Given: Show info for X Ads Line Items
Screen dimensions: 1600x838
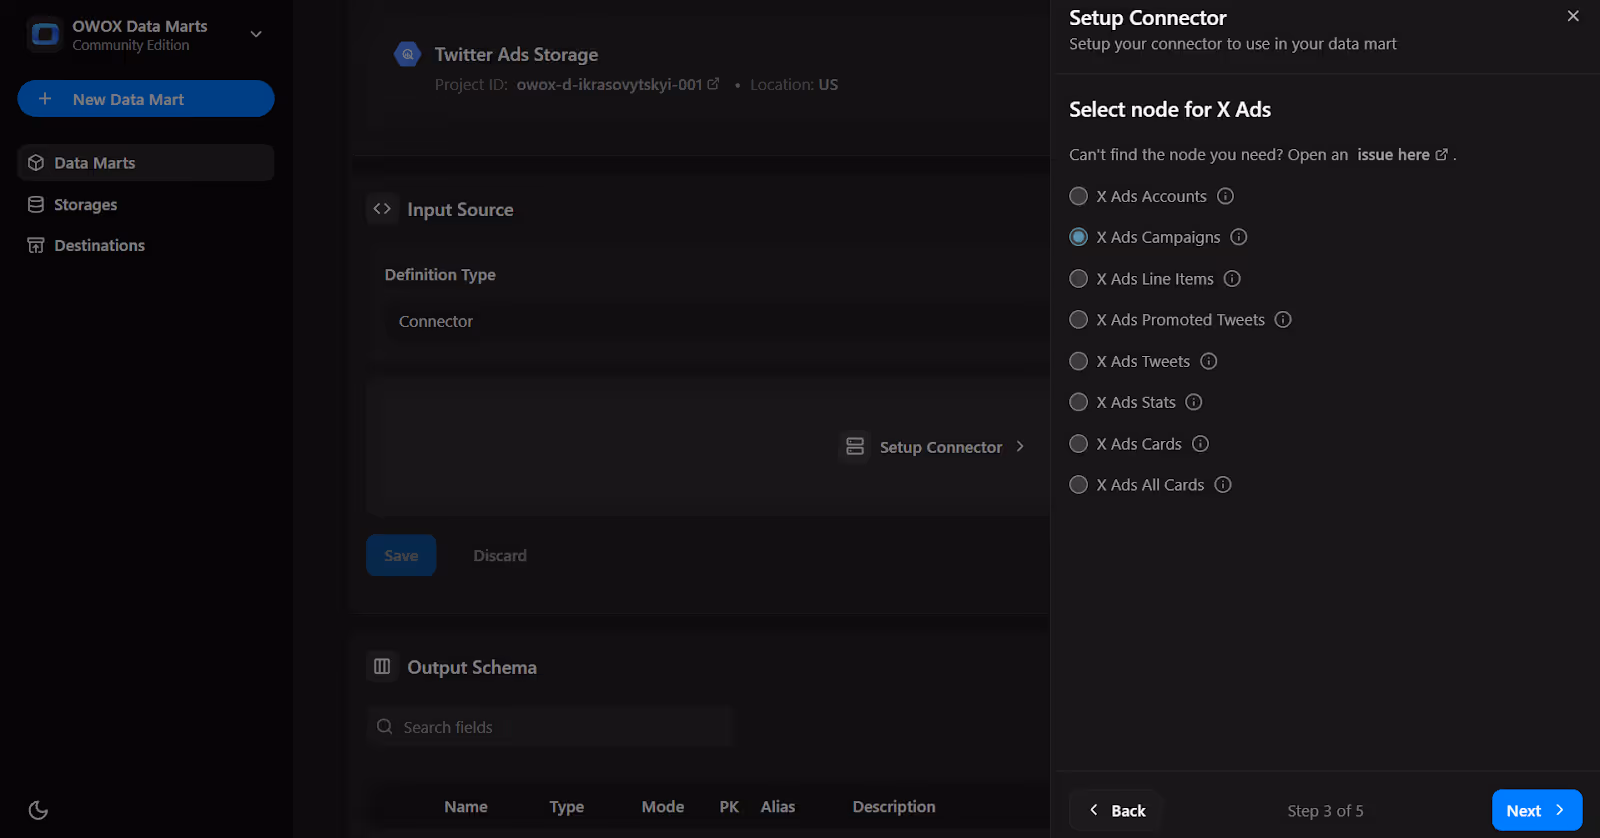Looking at the screenshot, I should (1232, 279).
